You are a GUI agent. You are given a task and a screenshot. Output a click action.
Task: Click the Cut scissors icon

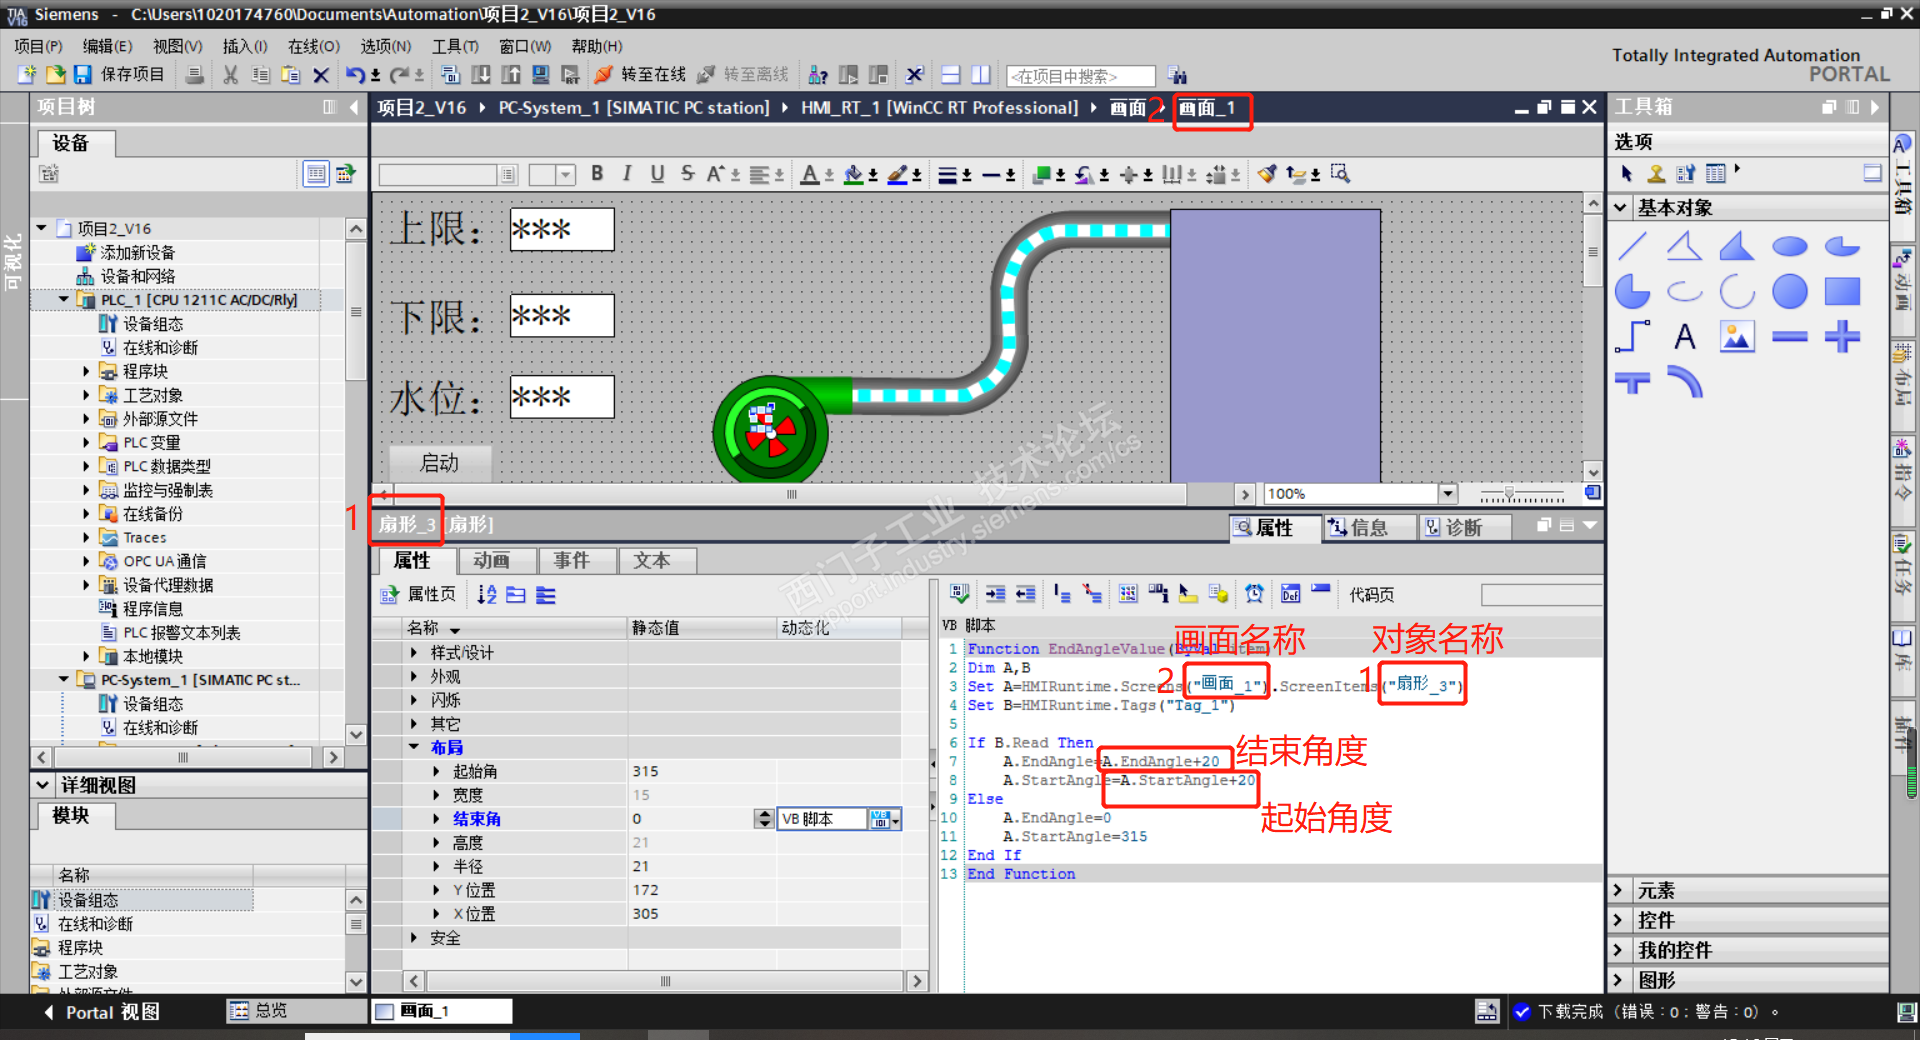tap(230, 75)
